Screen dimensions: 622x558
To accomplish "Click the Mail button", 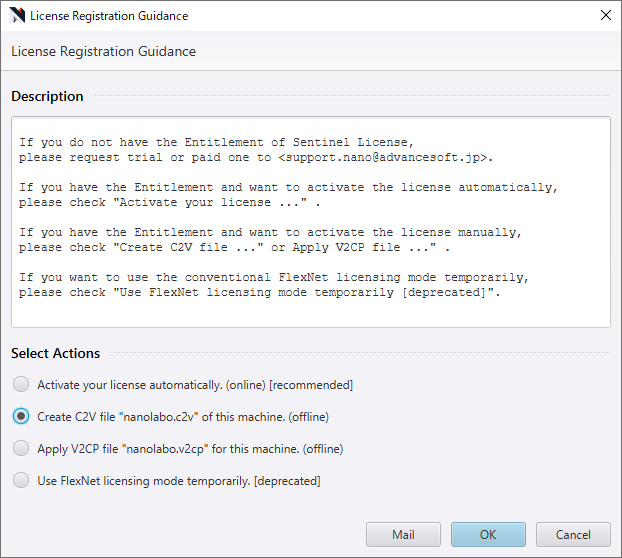I will click(403, 534).
